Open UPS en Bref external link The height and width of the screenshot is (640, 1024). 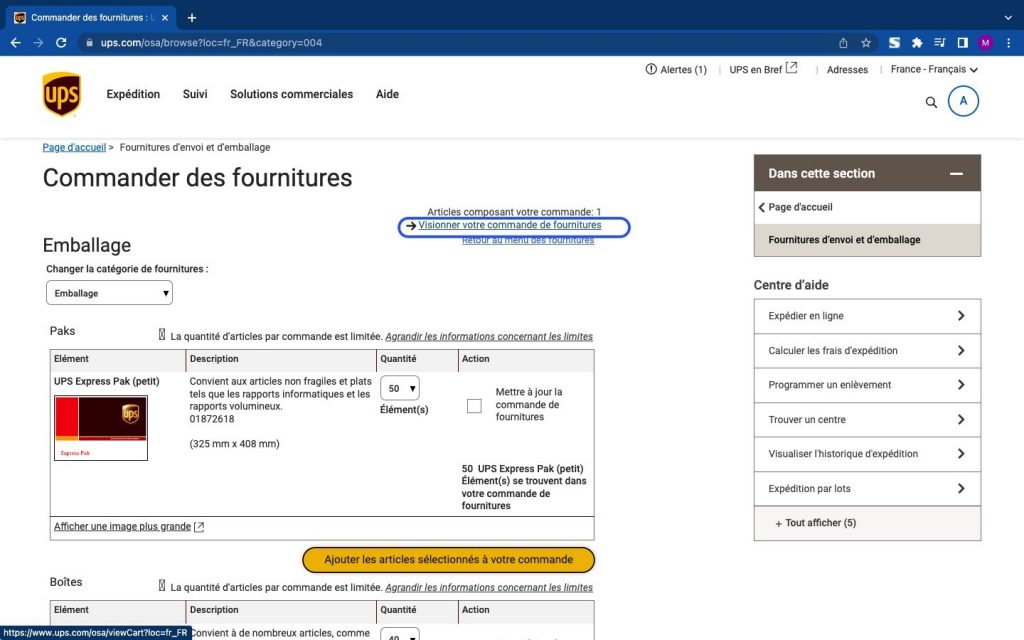pyautogui.click(x=763, y=69)
